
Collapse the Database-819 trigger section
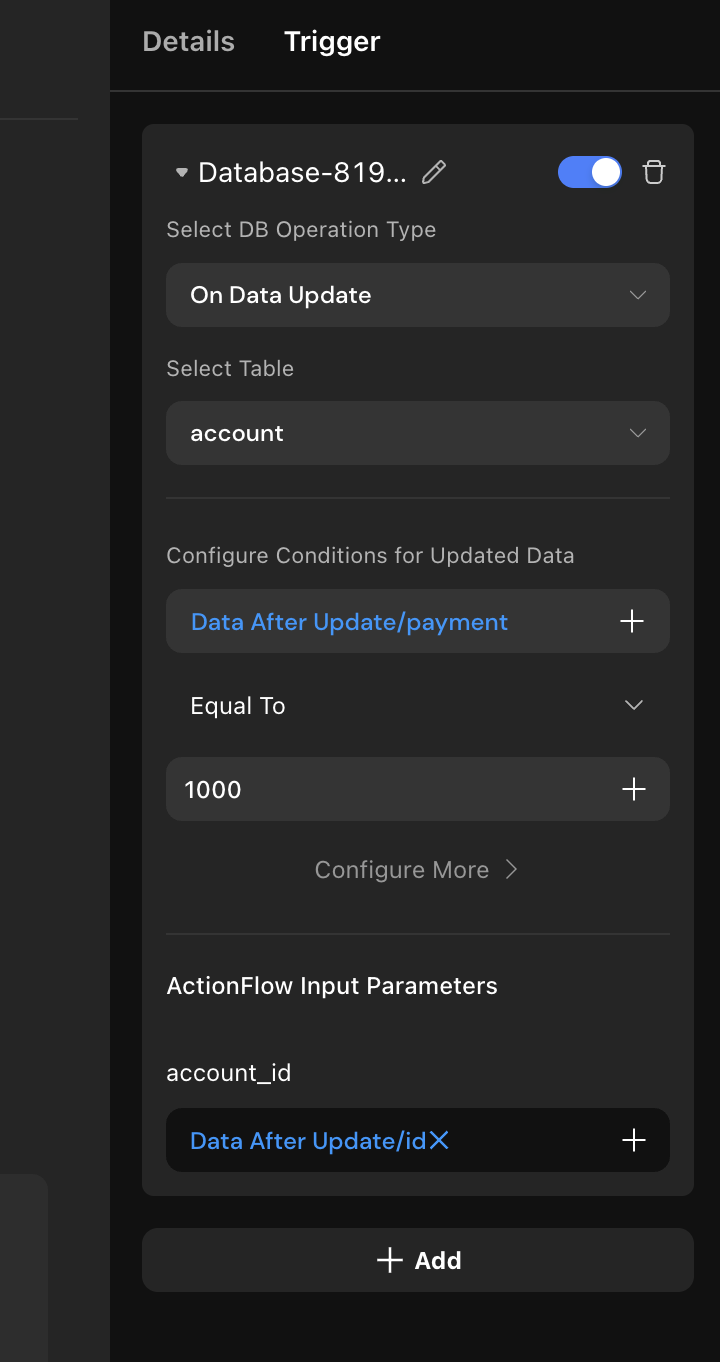[181, 173]
